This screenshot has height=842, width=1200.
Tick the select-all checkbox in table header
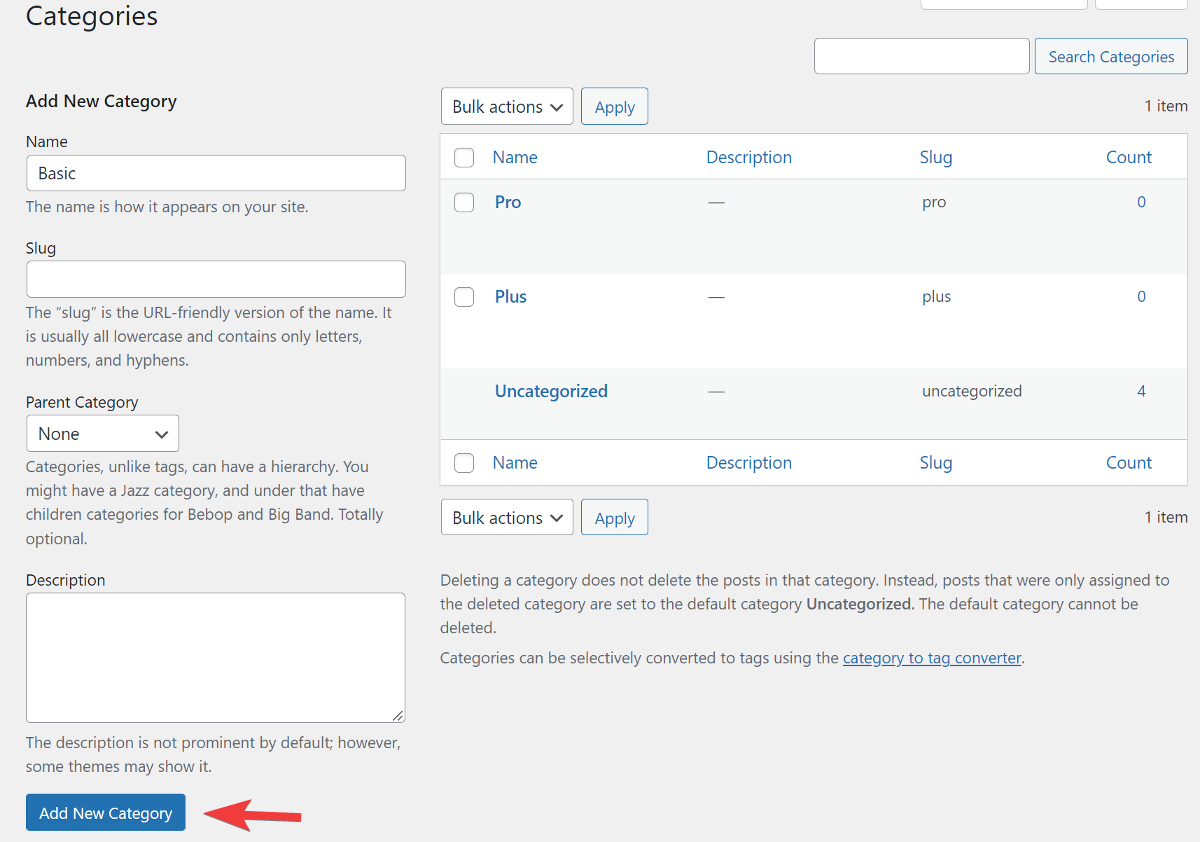point(464,157)
